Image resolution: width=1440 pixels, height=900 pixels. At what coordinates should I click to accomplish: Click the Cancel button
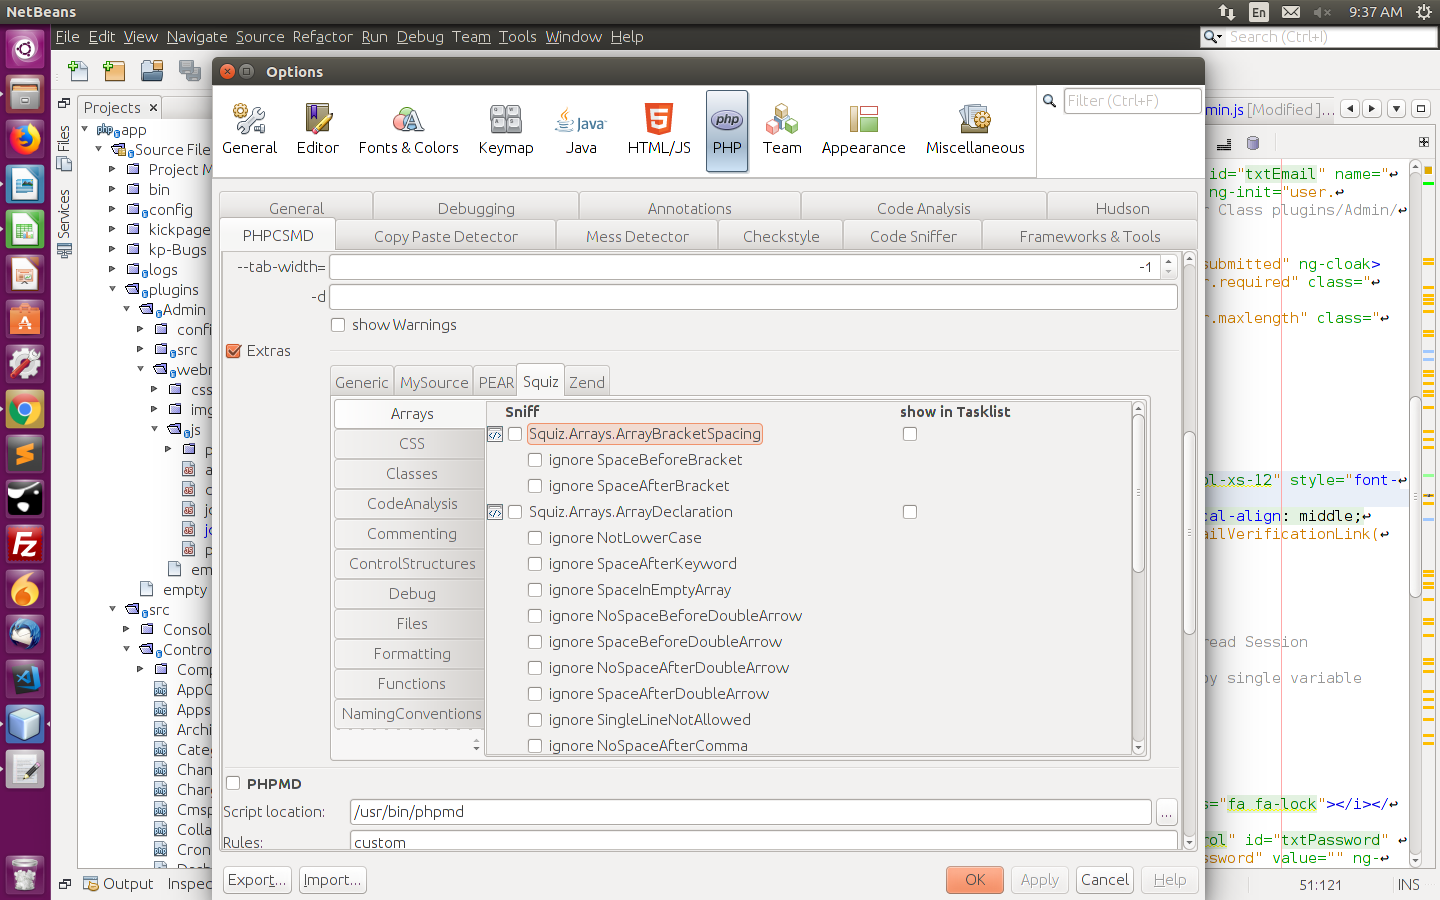click(x=1105, y=880)
